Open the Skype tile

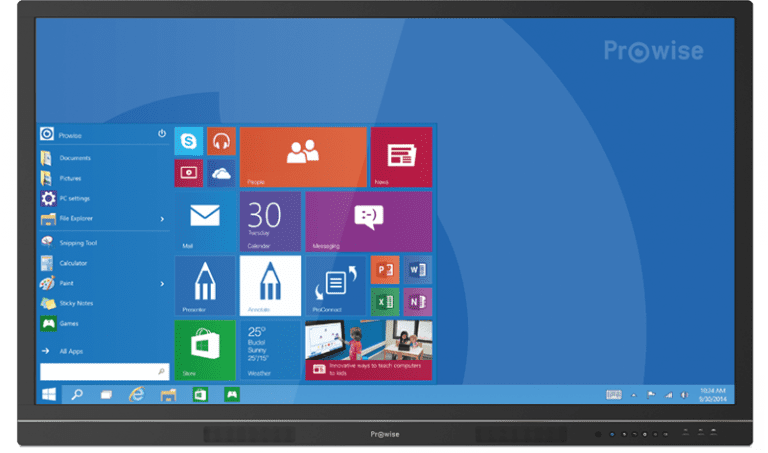[189, 142]
